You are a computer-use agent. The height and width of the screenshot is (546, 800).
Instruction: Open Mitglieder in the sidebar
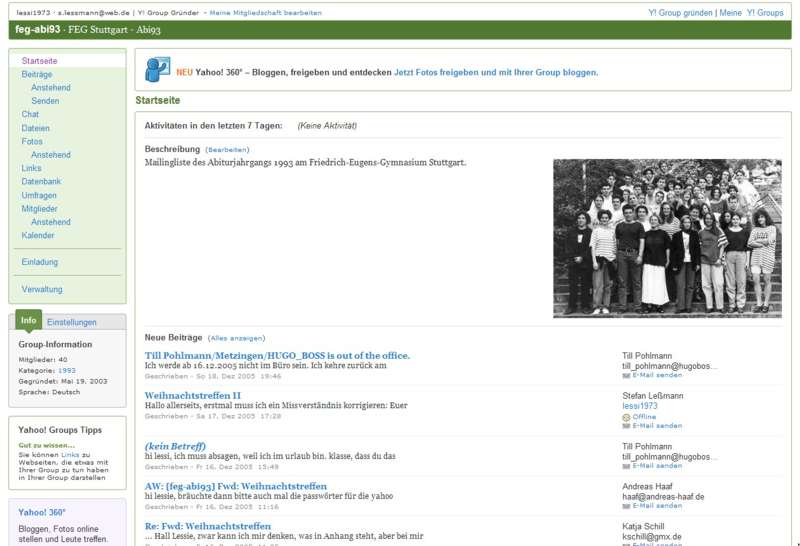(x=39, y=208)
